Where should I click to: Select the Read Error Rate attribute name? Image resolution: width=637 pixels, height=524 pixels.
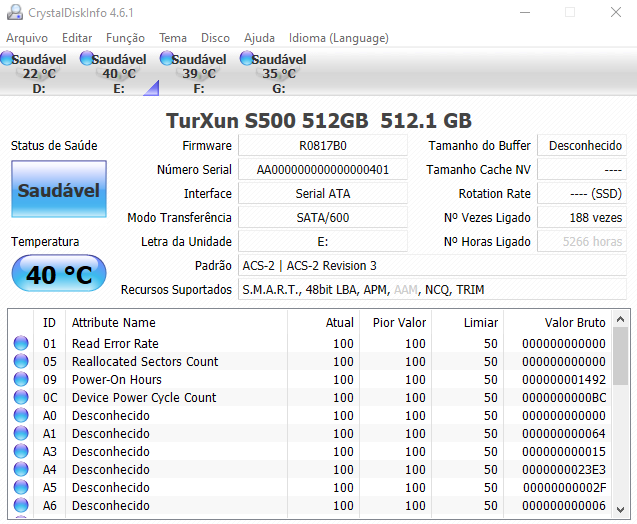coord(115,344)
